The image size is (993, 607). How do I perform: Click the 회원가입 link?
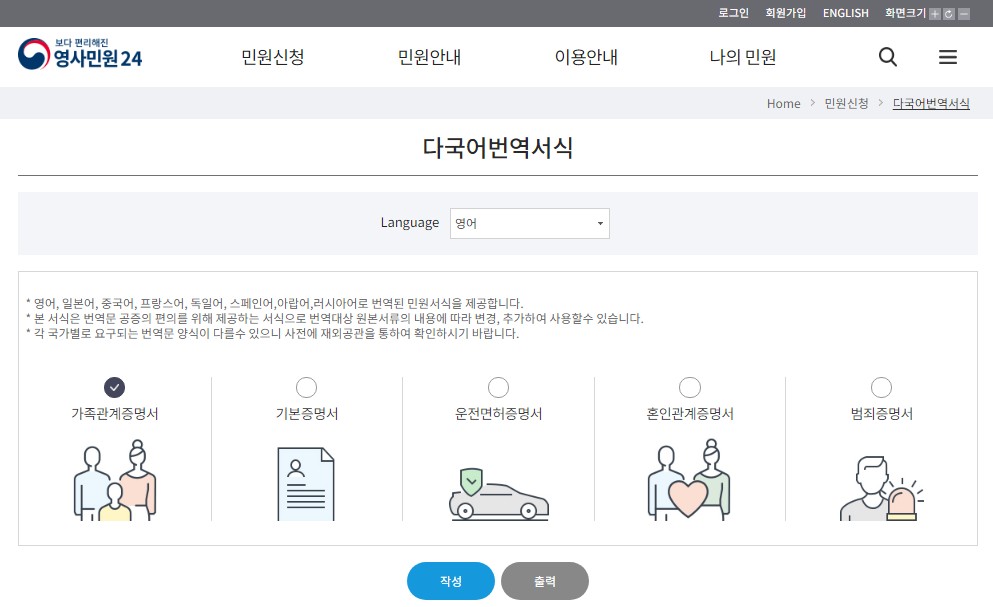[x=785, y=13]
